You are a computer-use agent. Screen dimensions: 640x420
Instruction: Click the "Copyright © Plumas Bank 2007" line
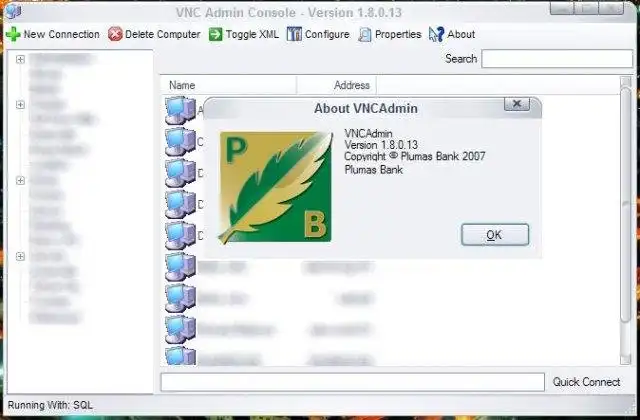[415, 156]
